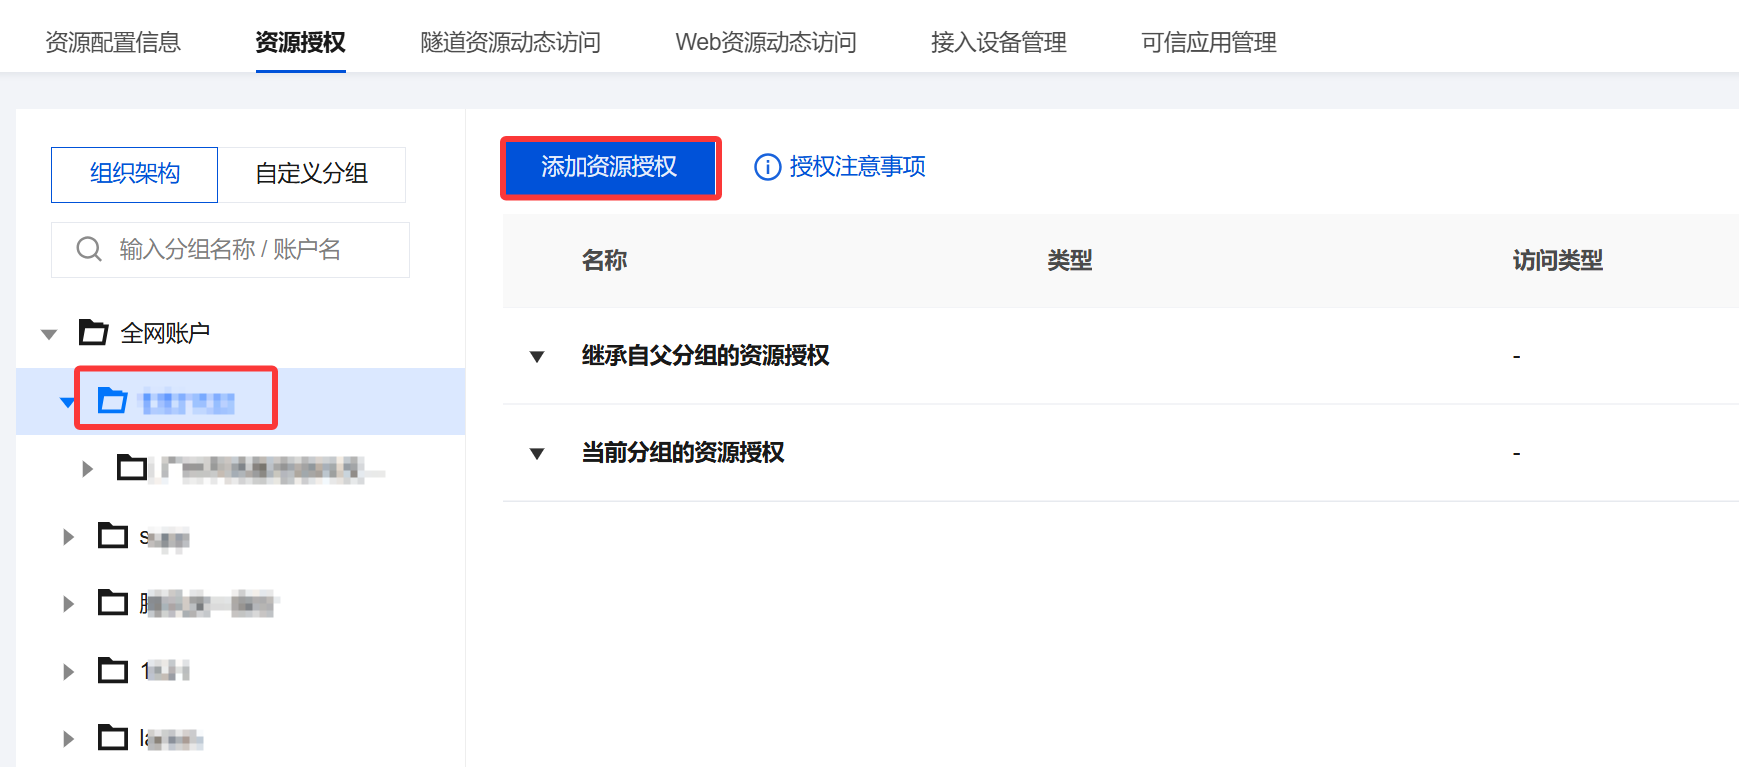The height and width of the screenshot is (767, 1739).
Task: Expand the folder beginning with digit 1
Action: click(x=68, y=672)
